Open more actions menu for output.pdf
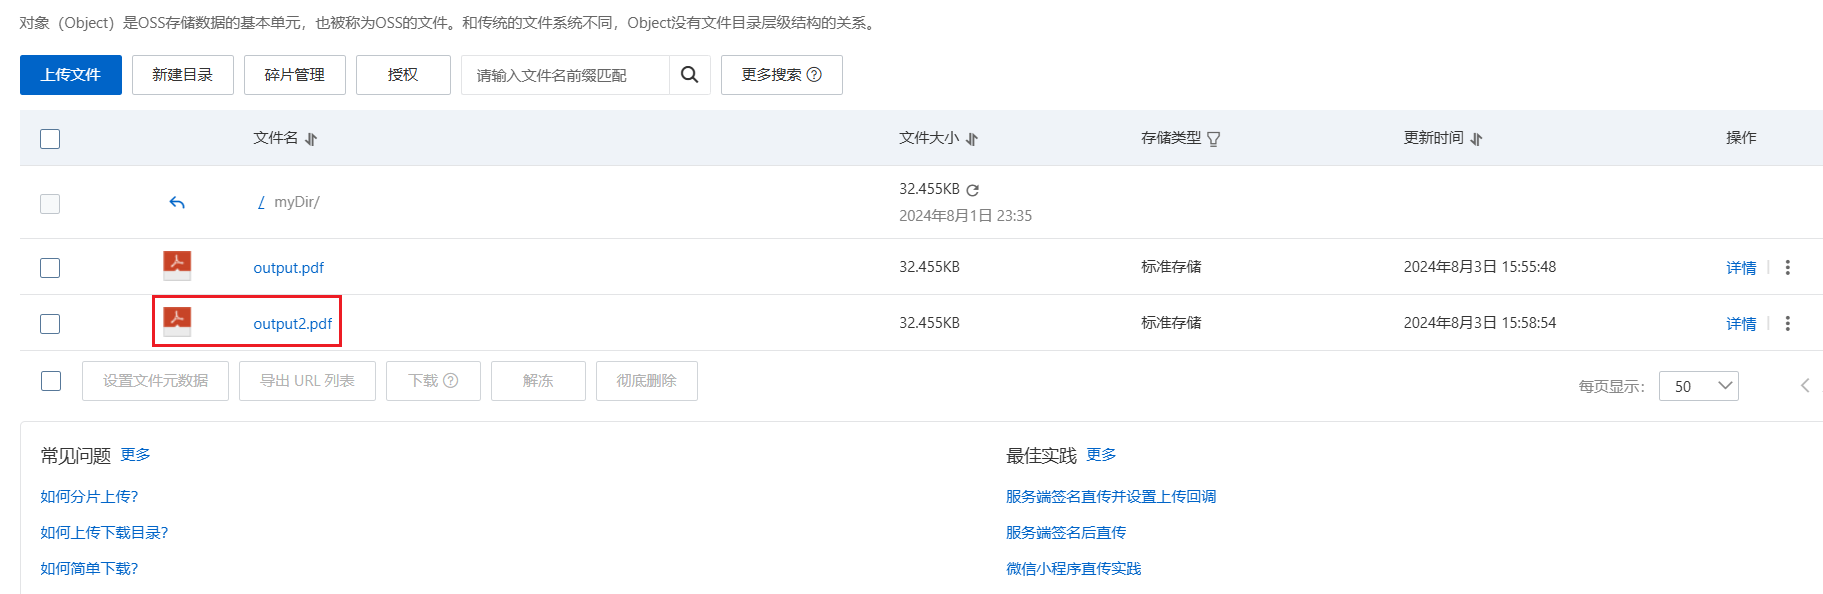The image size is (1823, 594). [1788, 267]
